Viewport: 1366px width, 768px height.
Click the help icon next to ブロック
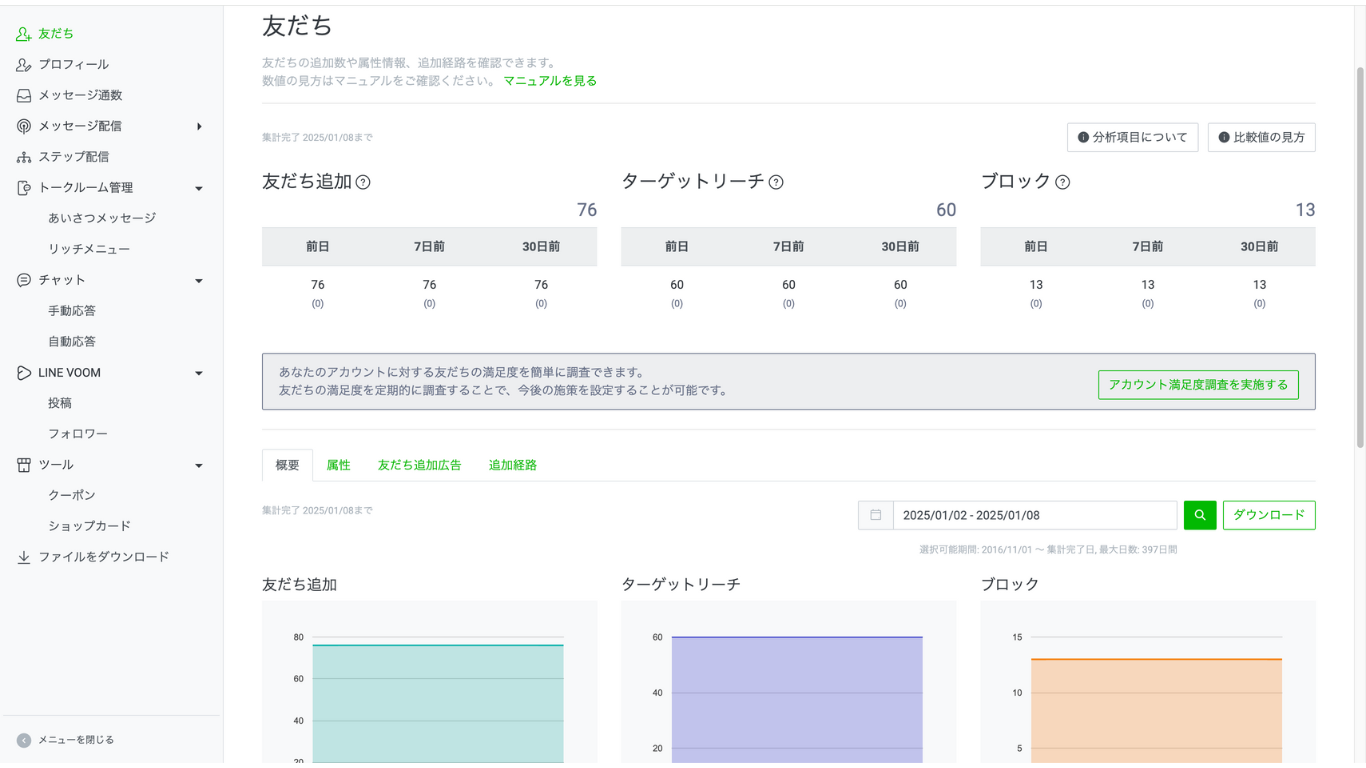[1063, 182]
